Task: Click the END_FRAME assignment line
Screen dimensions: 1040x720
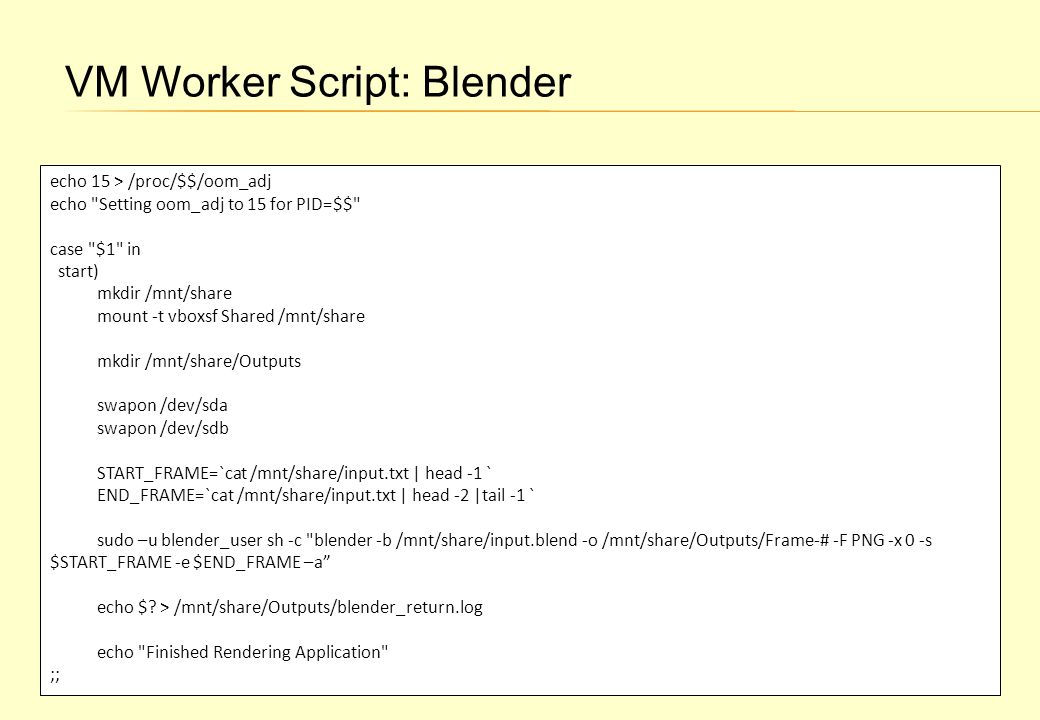Action: (316, 496)
